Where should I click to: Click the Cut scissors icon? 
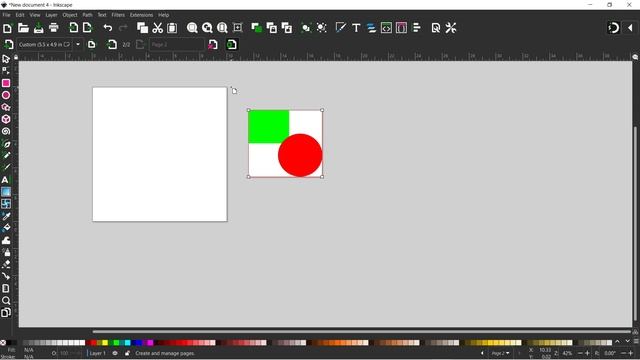(158, 28)
